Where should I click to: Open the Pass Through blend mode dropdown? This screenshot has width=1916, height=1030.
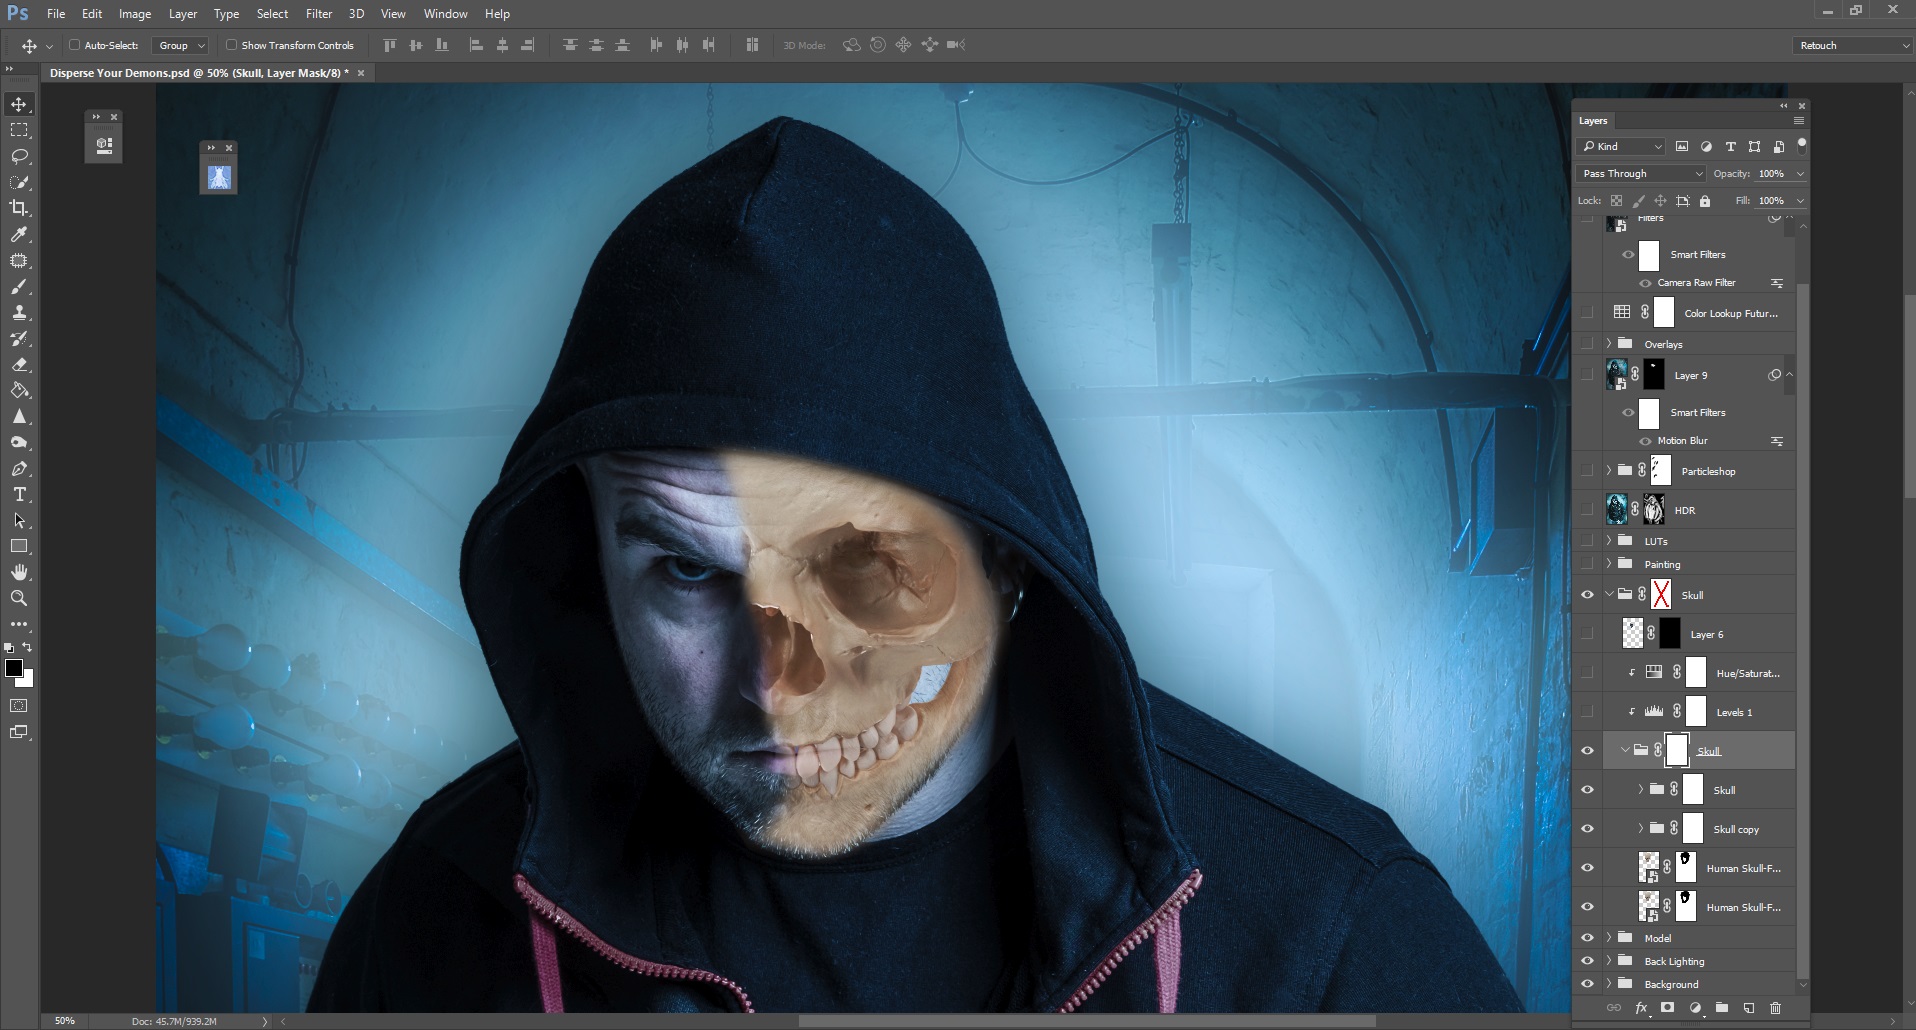[x=1638, y=173]
